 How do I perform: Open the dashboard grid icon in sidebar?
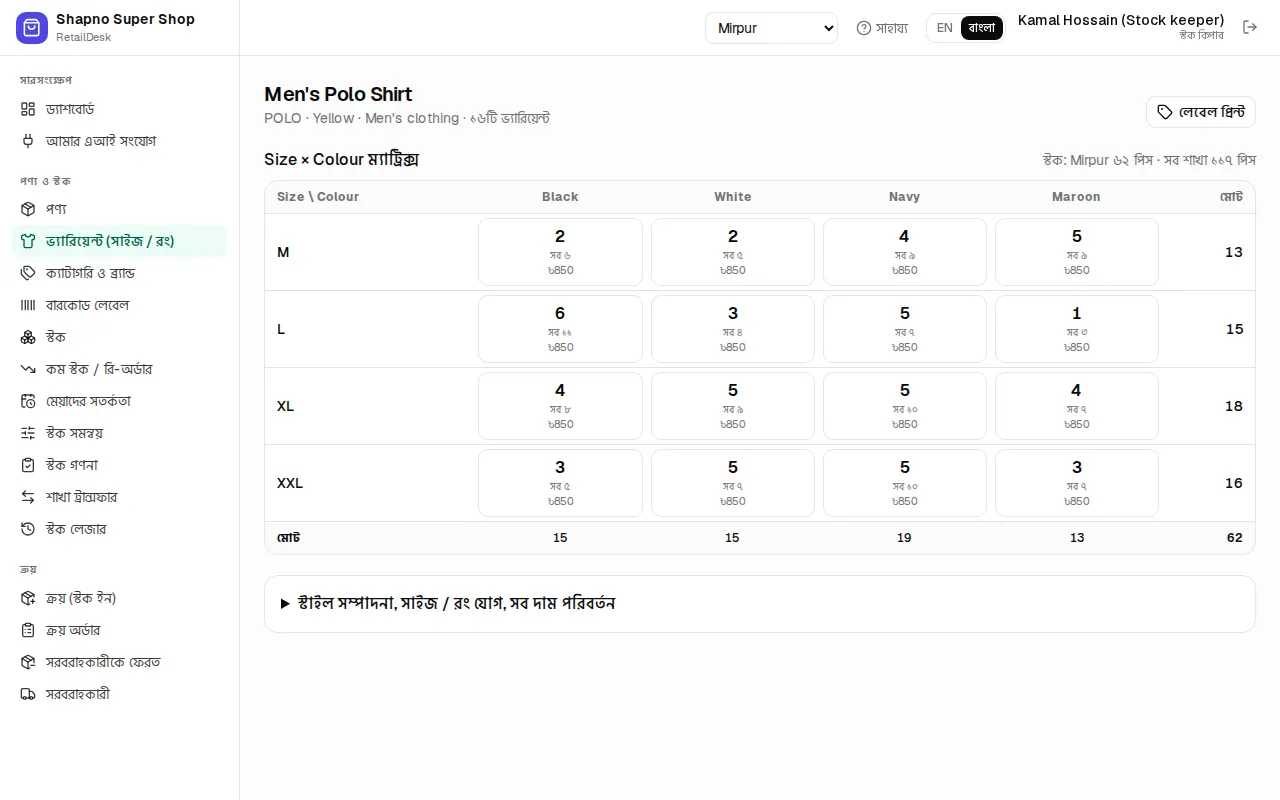point(28,109)
